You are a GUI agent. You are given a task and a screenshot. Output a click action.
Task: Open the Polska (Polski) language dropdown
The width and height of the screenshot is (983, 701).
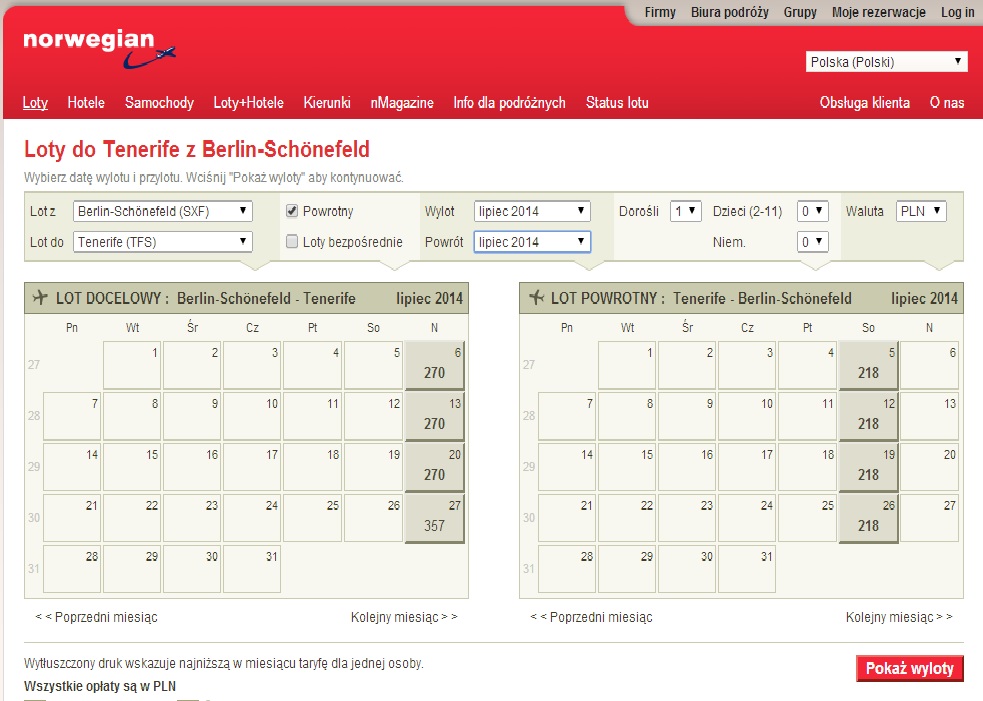pos(886,62)
